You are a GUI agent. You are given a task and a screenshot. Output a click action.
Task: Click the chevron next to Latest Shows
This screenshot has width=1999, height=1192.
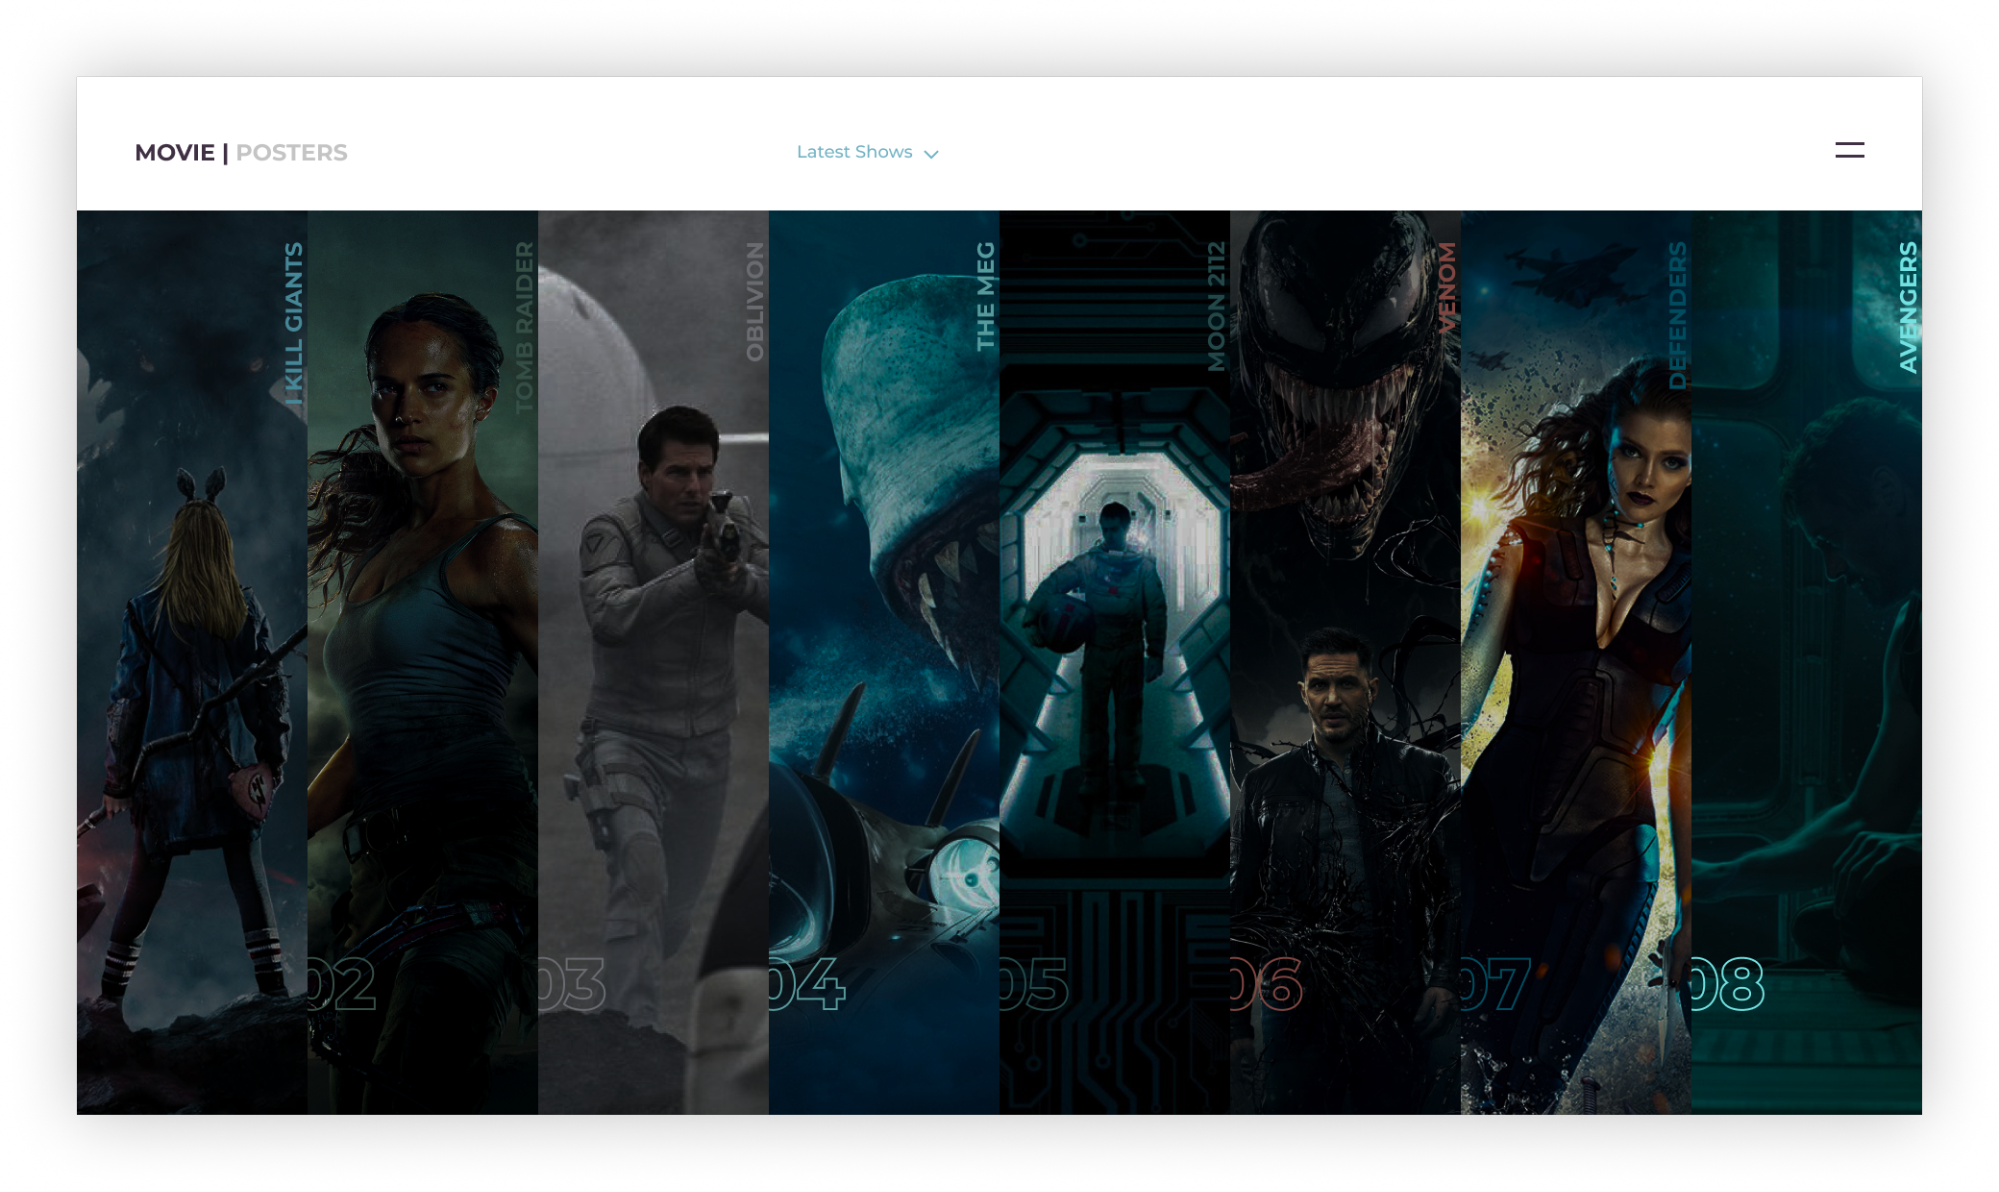click(931, 154)
